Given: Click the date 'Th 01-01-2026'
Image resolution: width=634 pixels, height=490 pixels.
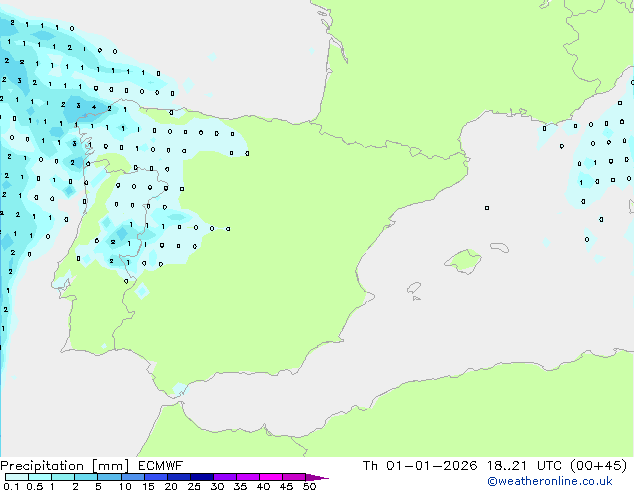Looking at the screenshot, I should pos(420,466).
